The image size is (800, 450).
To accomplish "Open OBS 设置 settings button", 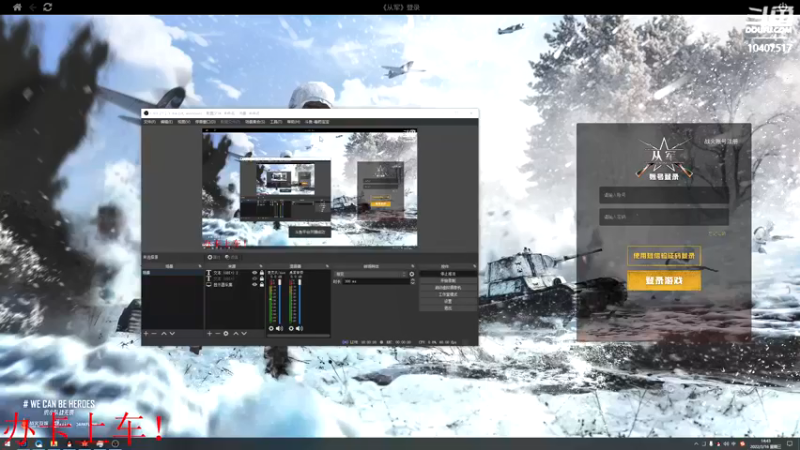I will coord(448,301).
